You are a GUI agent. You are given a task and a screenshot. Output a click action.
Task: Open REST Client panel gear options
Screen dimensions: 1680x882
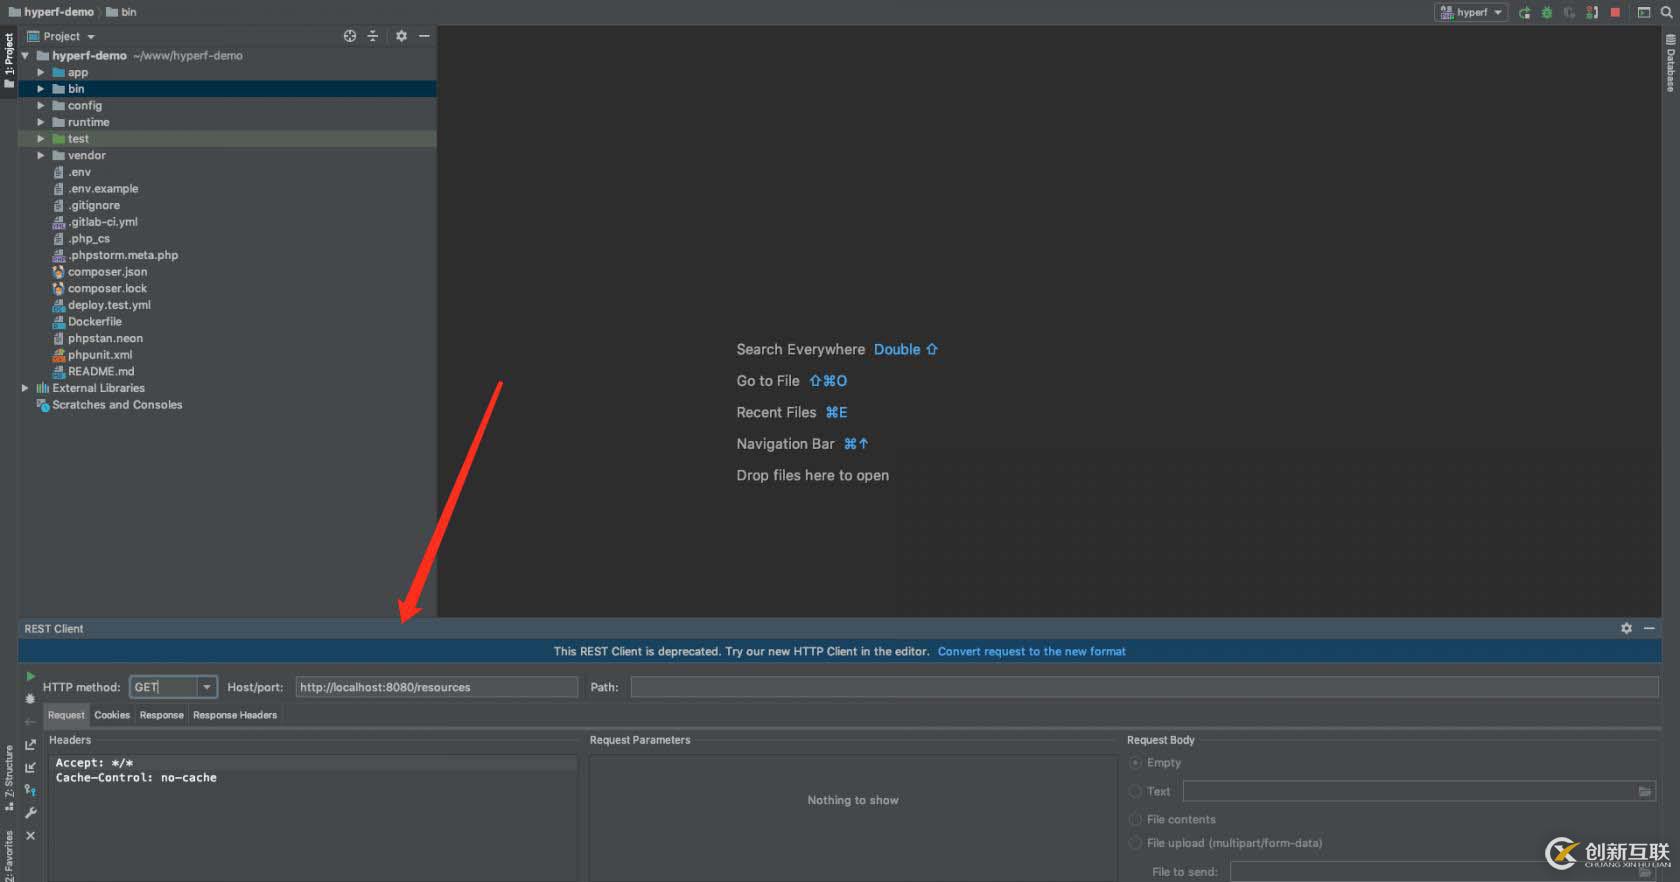pos(1626,628)
